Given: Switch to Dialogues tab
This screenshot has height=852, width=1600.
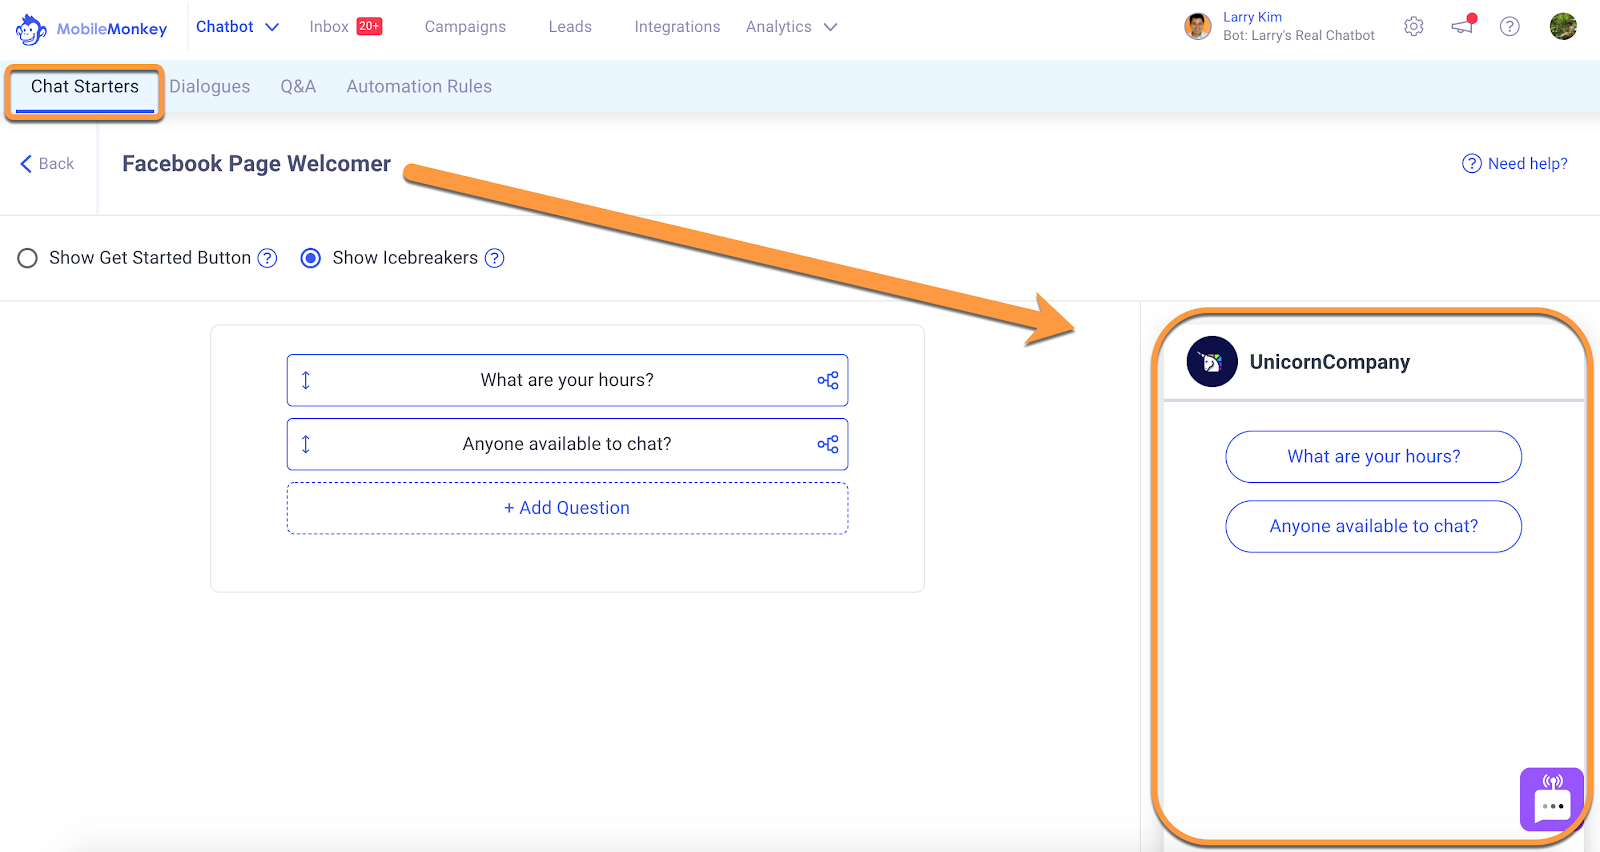Looking at the screenshot, I should [x=210, y=87].
